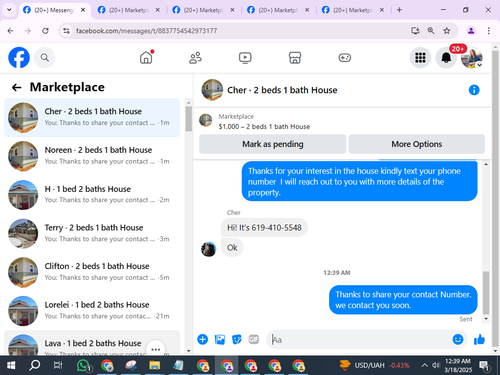Open the three-dots menu on Lava conversation
This screenshot has width=500, height=375.
156,348
